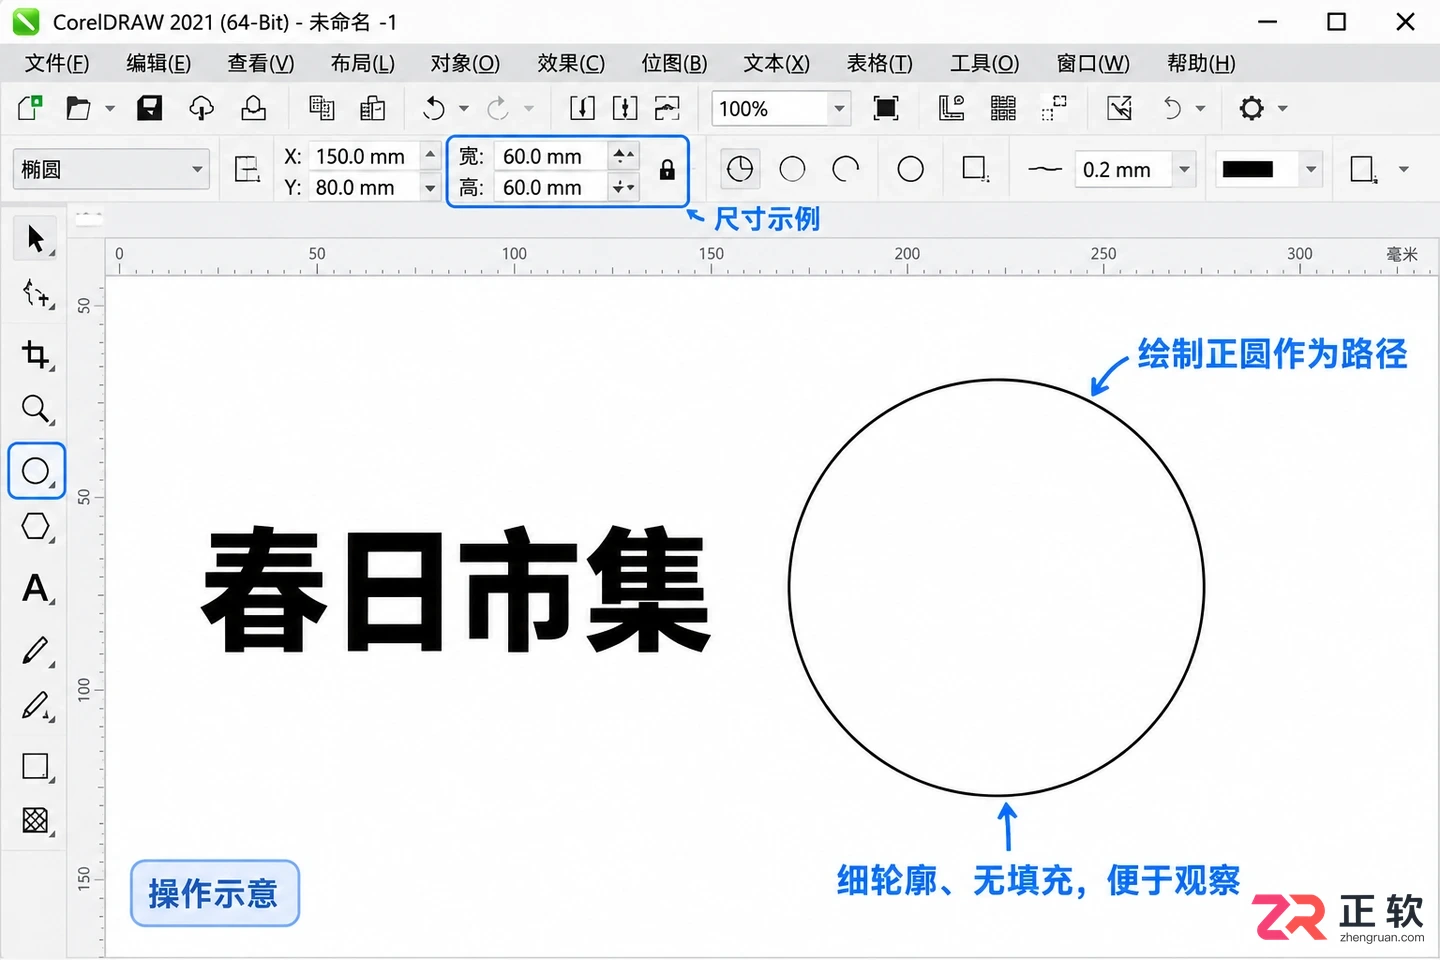Click the Save floppy disk icon
This screenshot has width=1440, height=960.
point(150,108)
